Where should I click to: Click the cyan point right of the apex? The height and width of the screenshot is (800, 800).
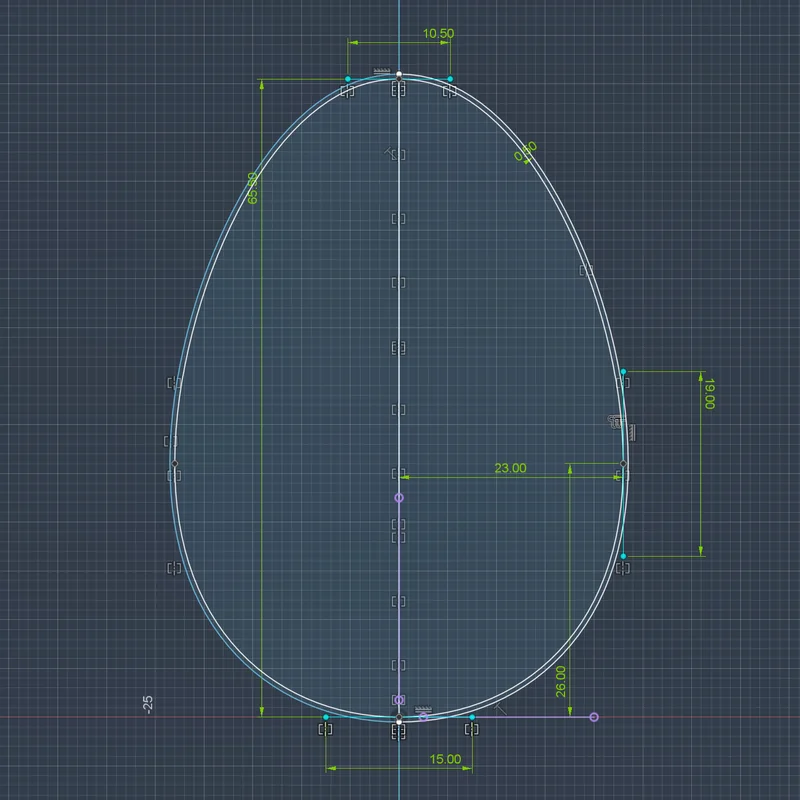pyautogui.click(x=450, y=79)
